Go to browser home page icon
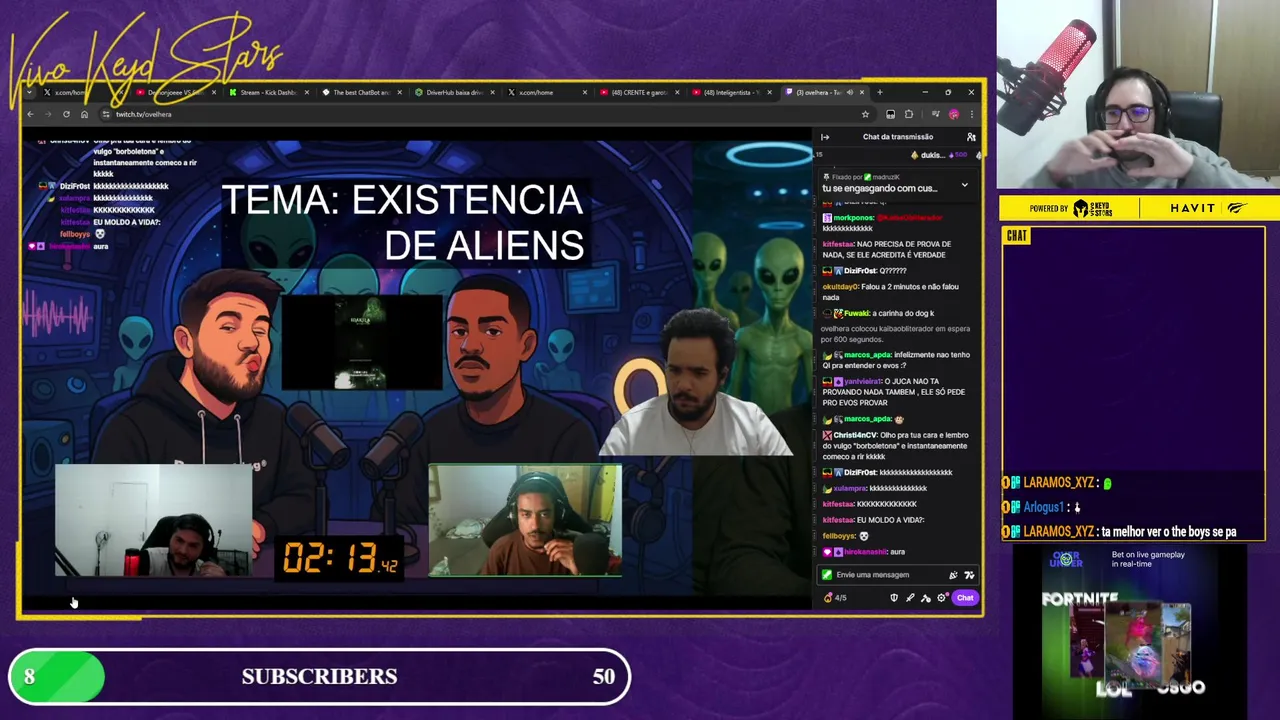The width and height of the screenshot is (1280, 720). 84,115
